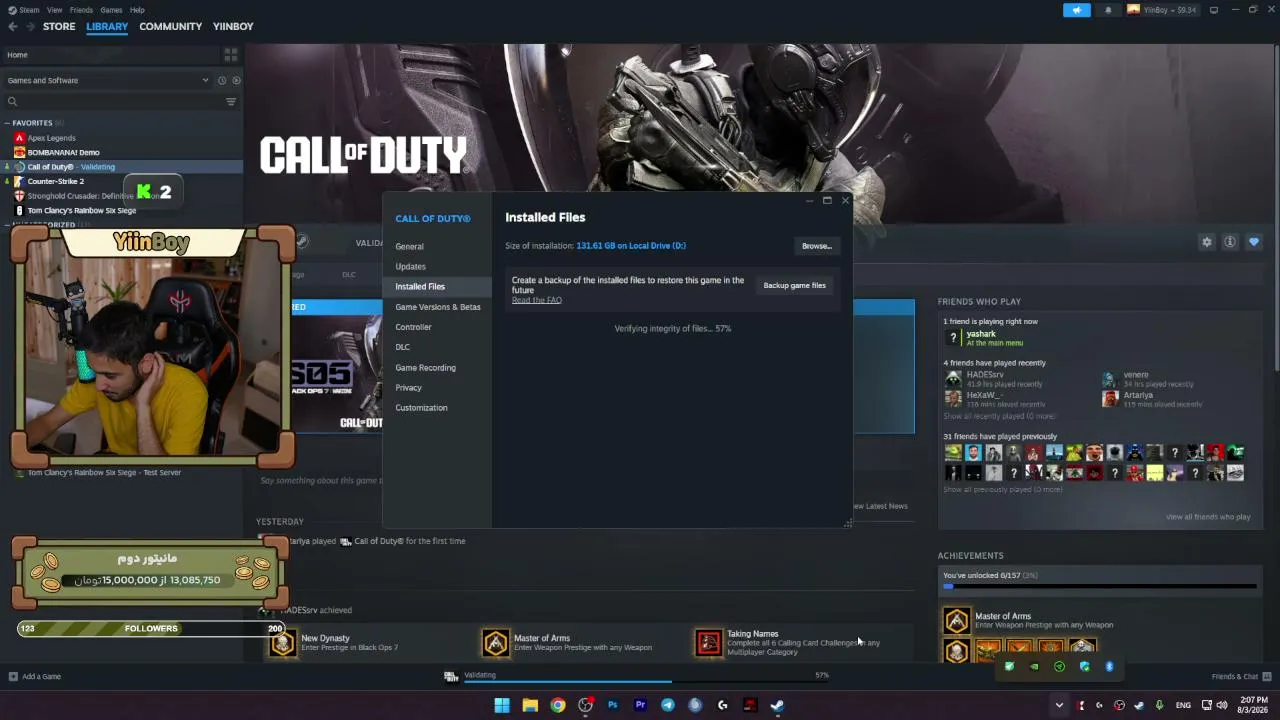Open the View menu
The image size is (1280, 720).
click(54, 10)
